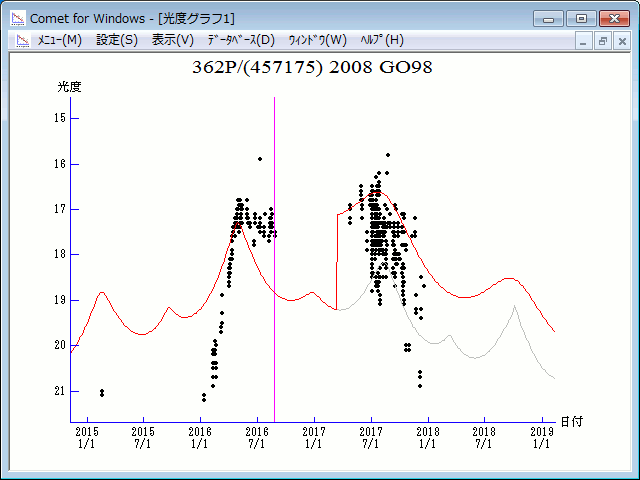Open the データベース(D) database menu

pyautogui.click(x=240, y=40)
